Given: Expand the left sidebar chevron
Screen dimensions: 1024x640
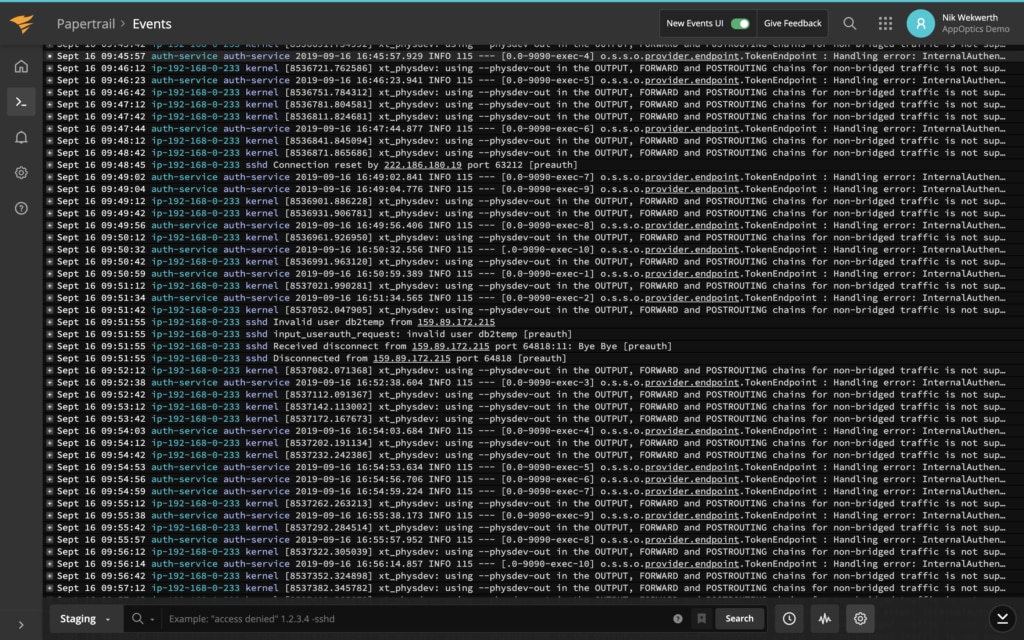Looking at the screenshot, I should coord(22,625).
